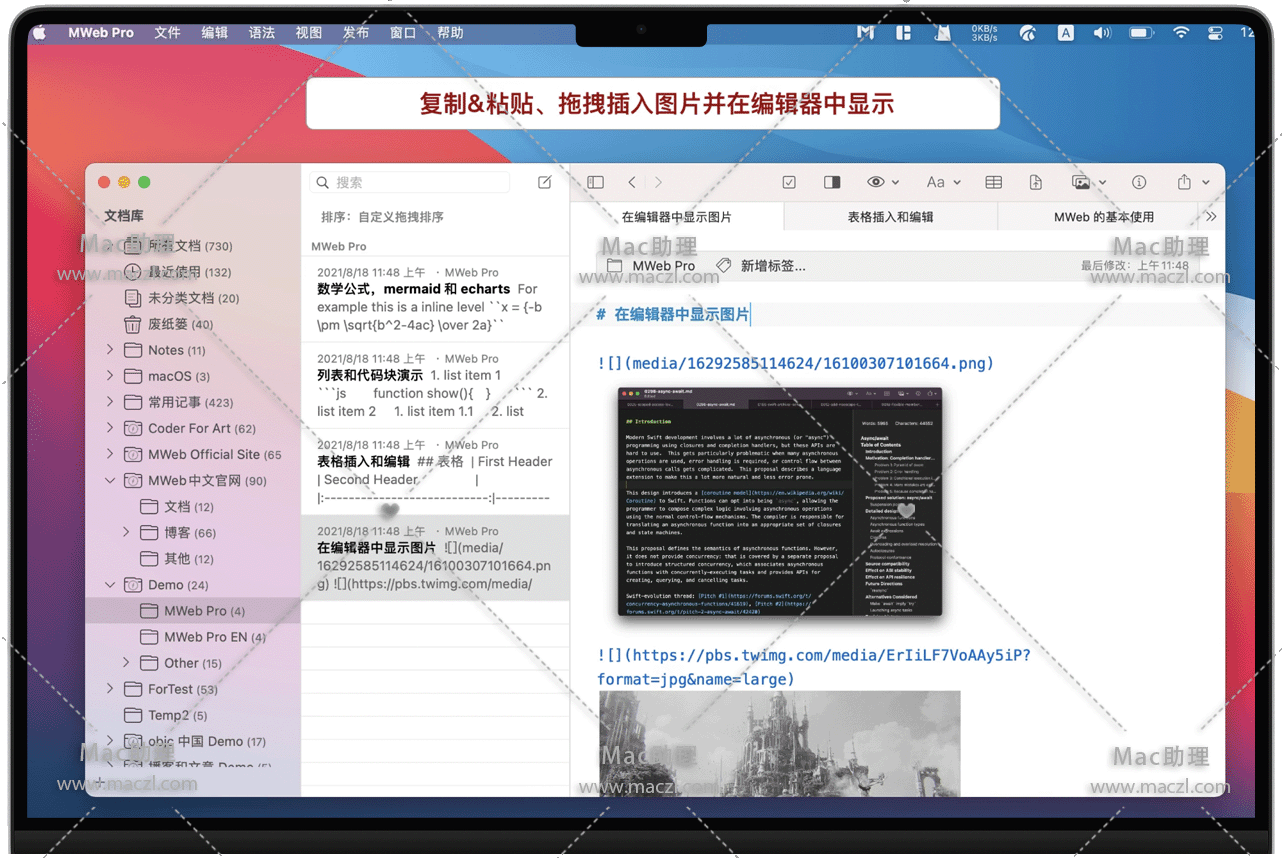
Task: Expand the Notes folder
Action: point(110,350)
